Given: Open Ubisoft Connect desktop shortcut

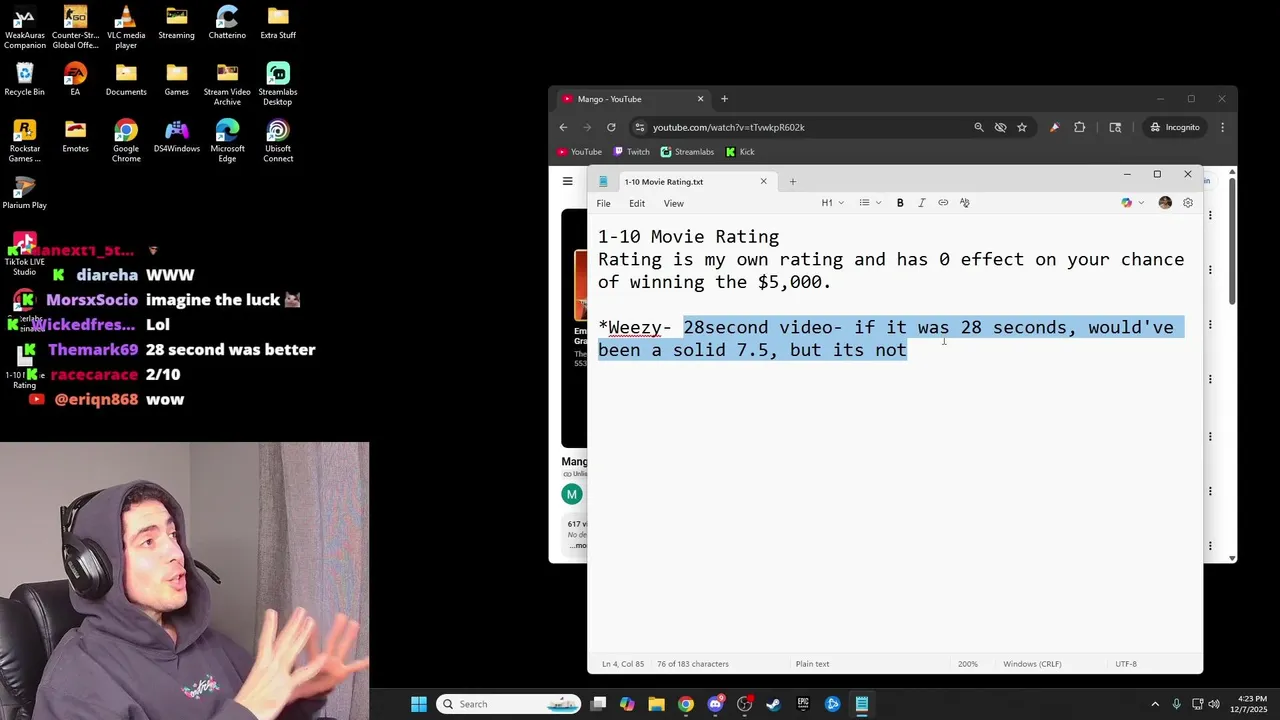Looking at the screenshot, I should pos(278,141).
